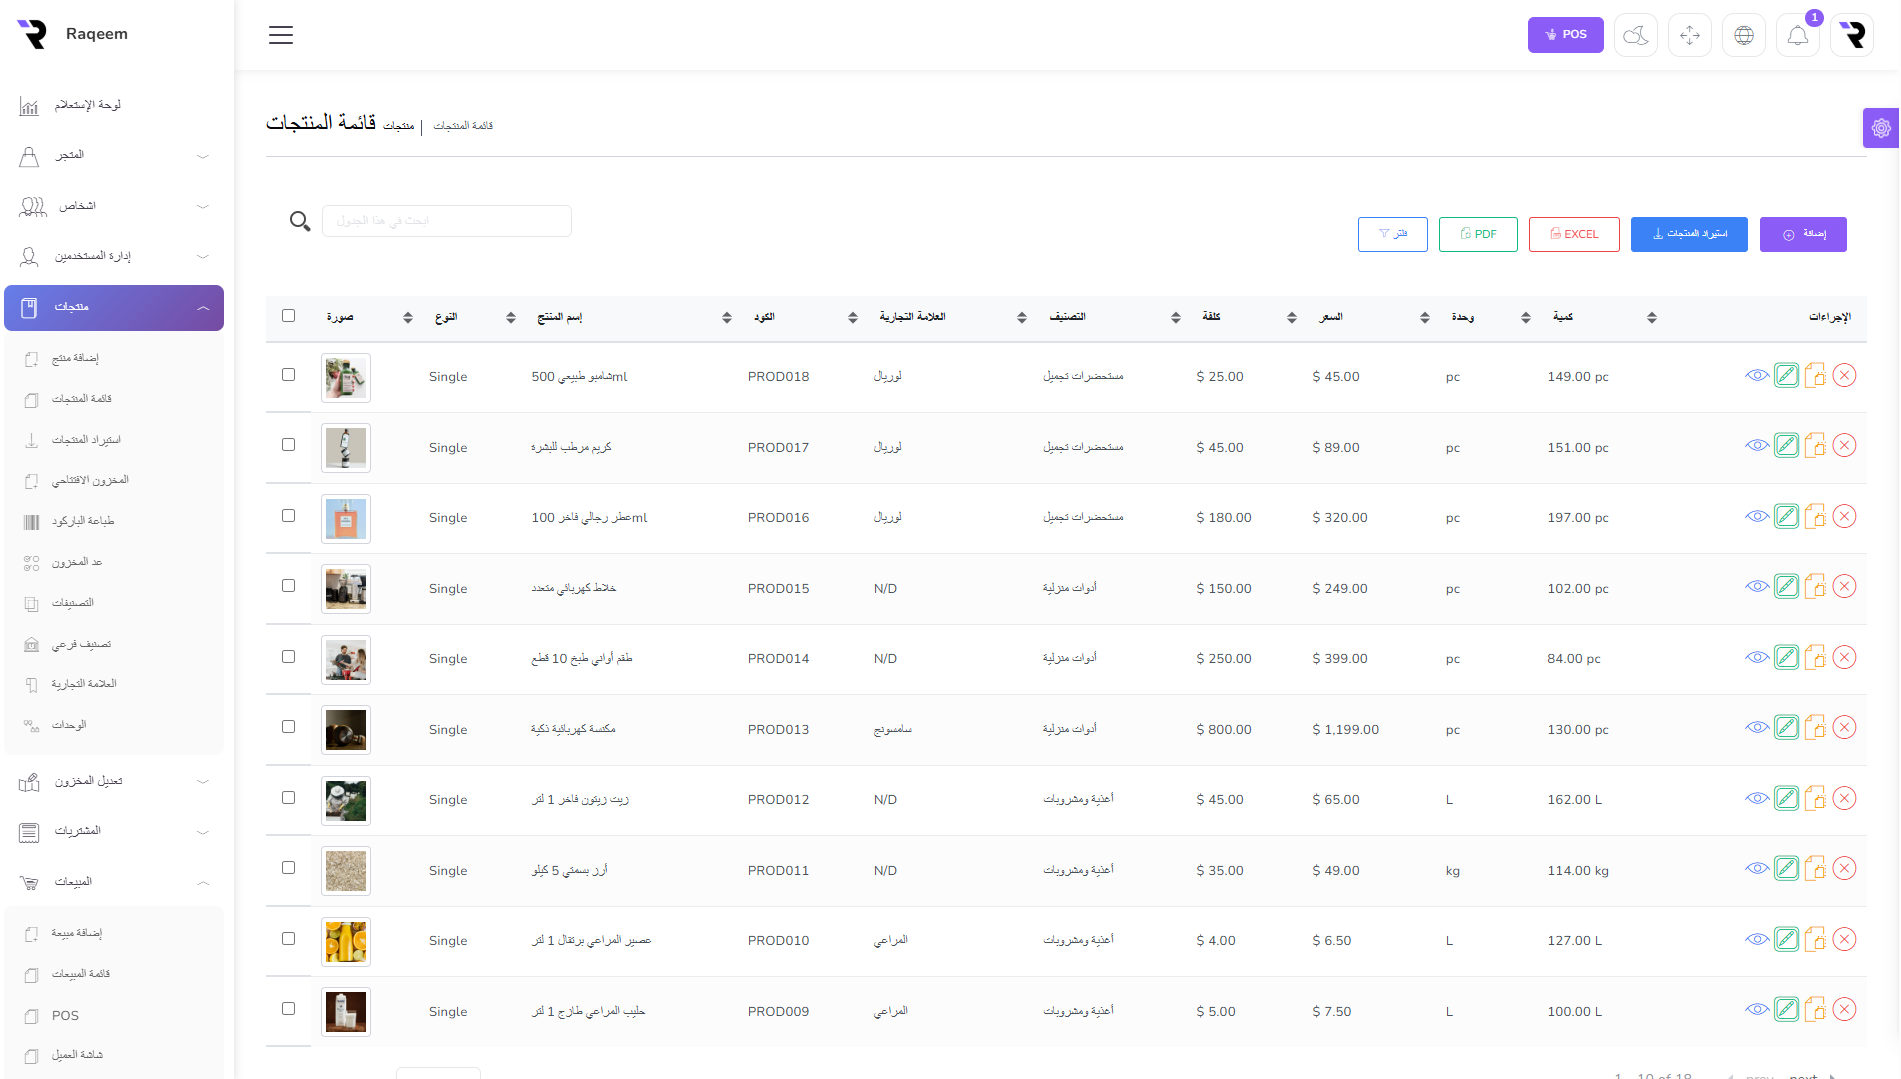The height and width of the screenshot is (1079, 1901).
Task: Tick the checkbox for PROD017 row
Action: (x=289, y=445)
